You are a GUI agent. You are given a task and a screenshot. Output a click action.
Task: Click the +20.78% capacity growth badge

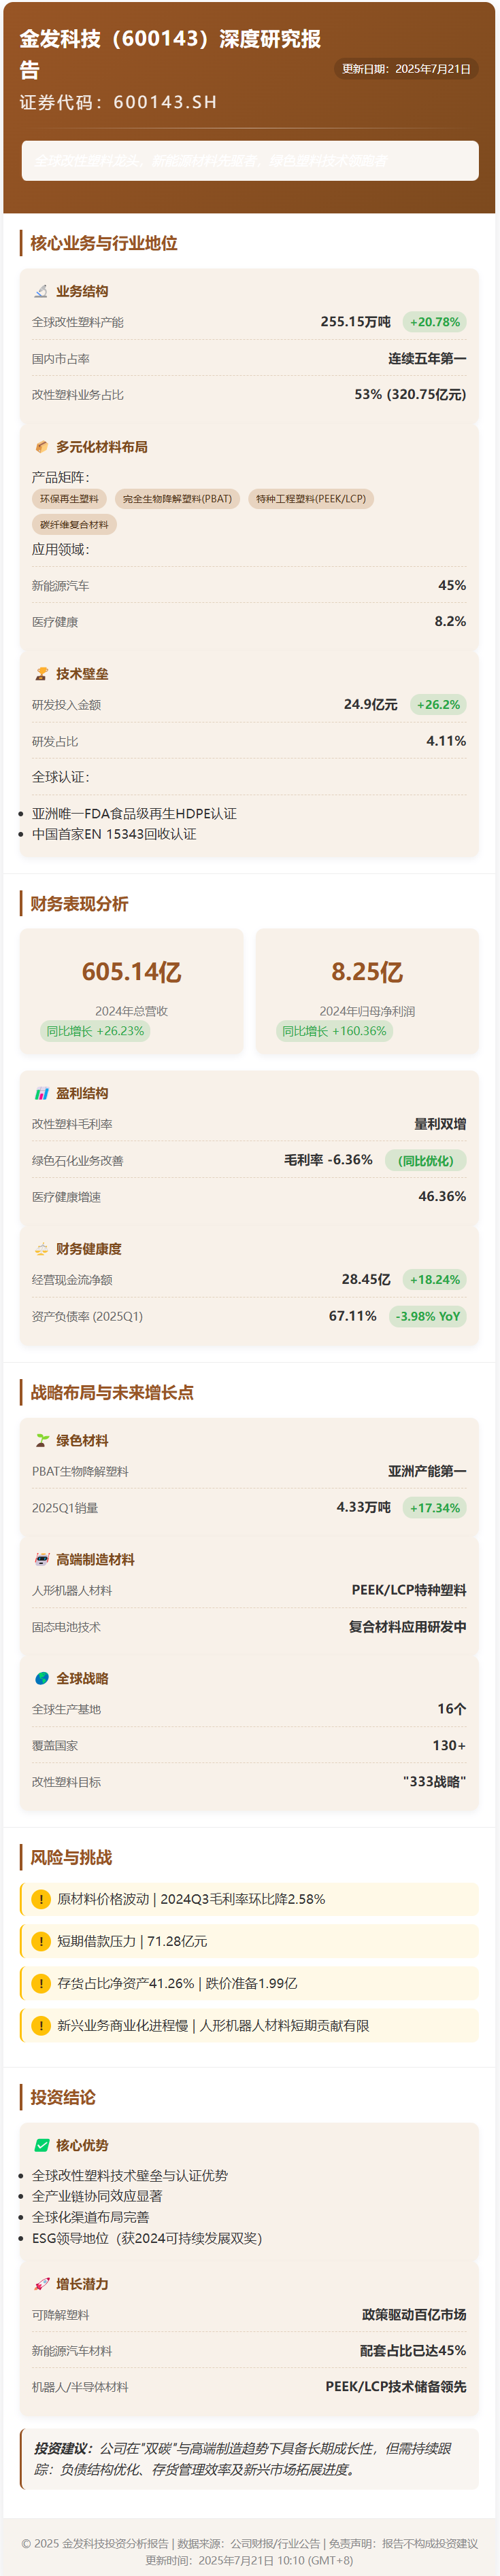tap(434, 322)
